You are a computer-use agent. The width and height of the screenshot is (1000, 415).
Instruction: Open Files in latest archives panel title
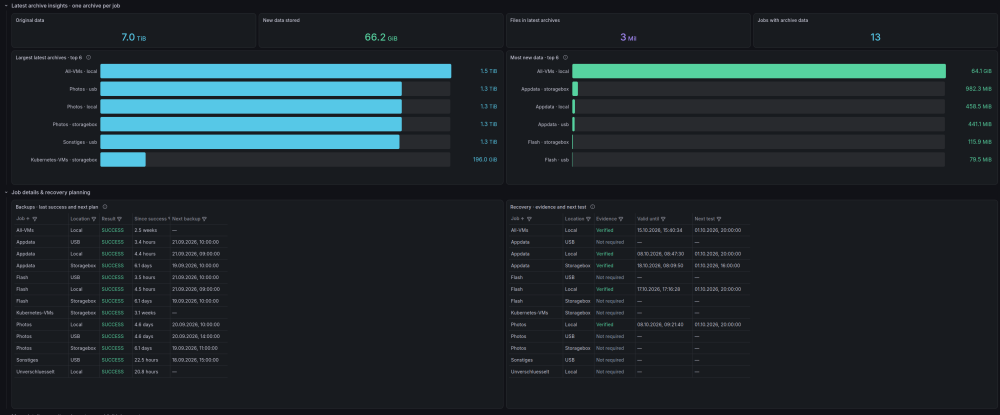point(535,20)
